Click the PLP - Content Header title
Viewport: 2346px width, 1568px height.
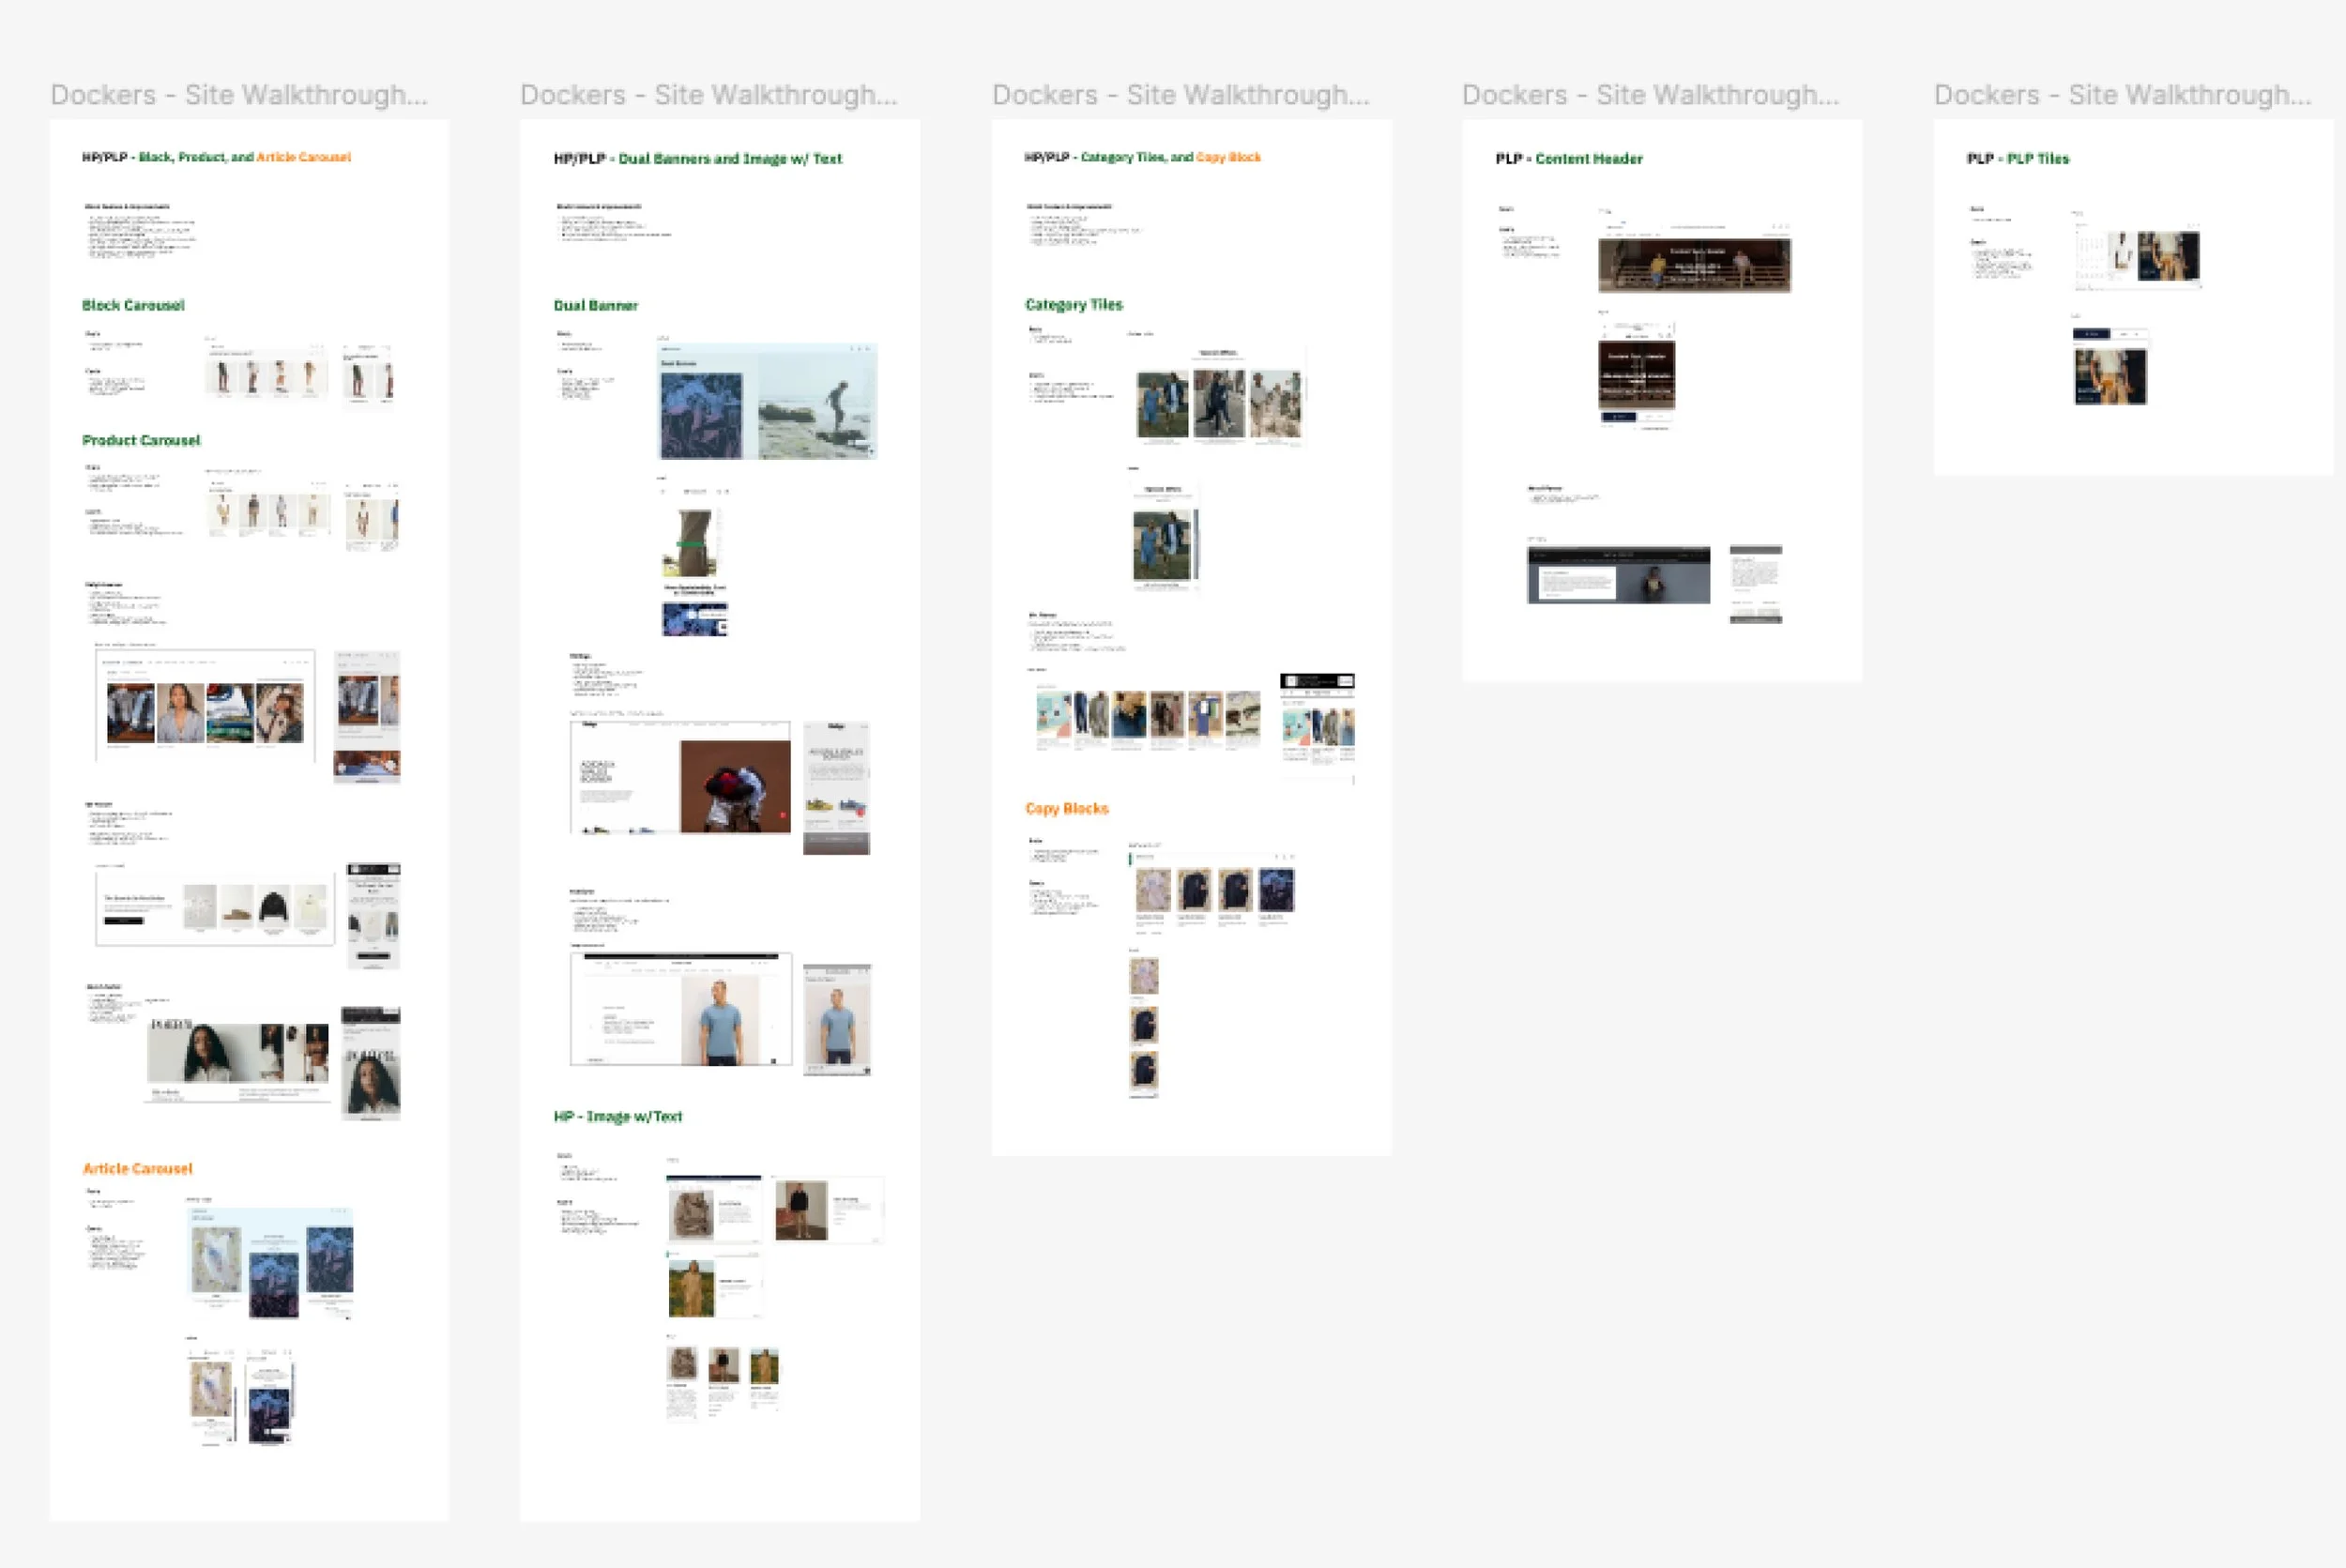coord(1568,158)
